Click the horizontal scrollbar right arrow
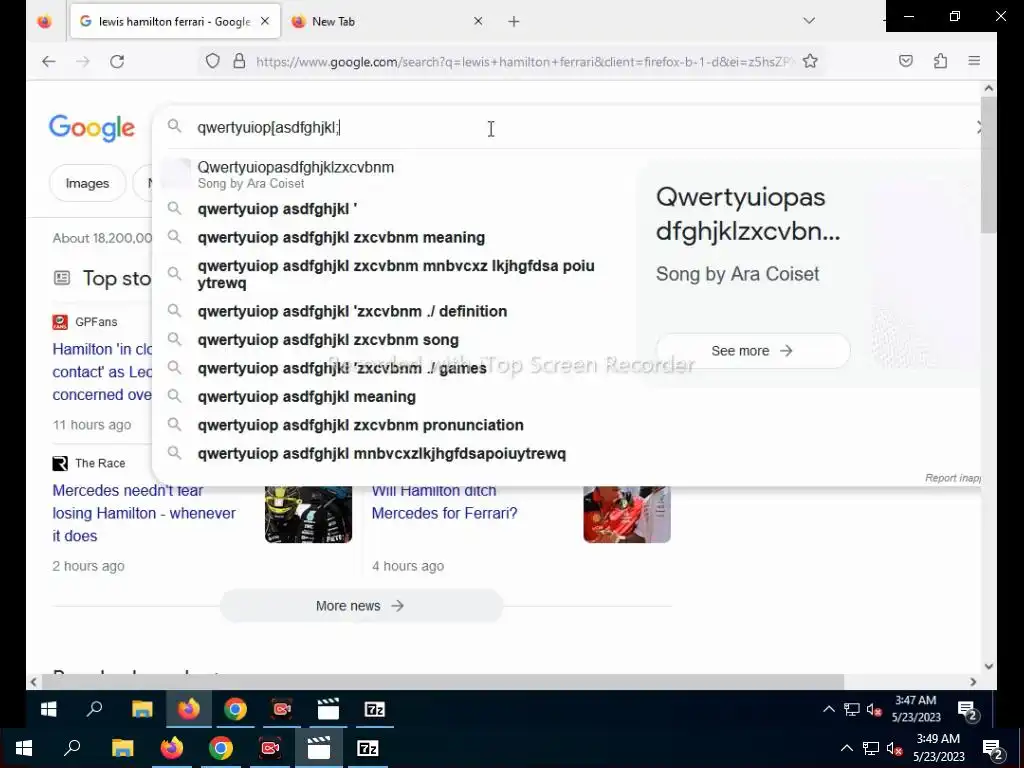Screen dimensions: 1024x768 pos(974,682)
